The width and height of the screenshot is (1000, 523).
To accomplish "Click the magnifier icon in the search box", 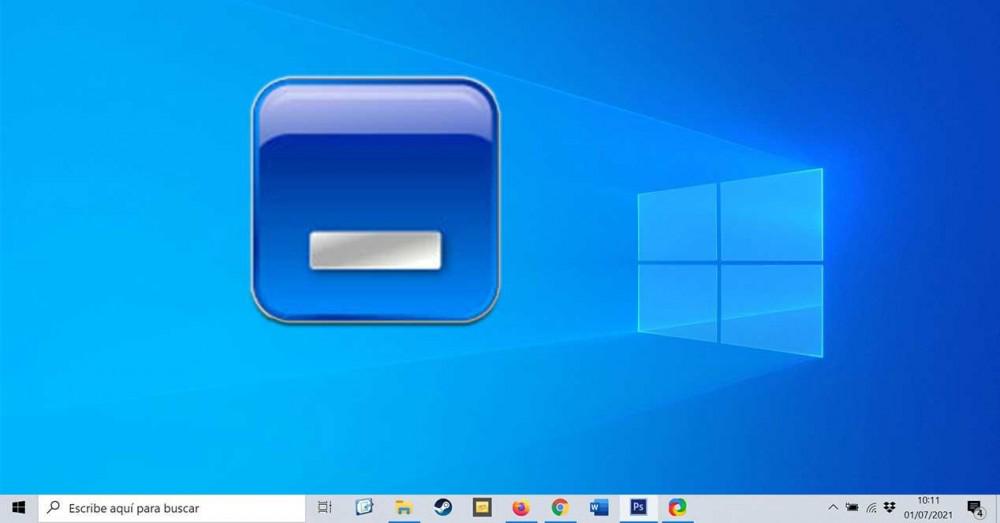I will pyautogui.click(x=54, y=508).
